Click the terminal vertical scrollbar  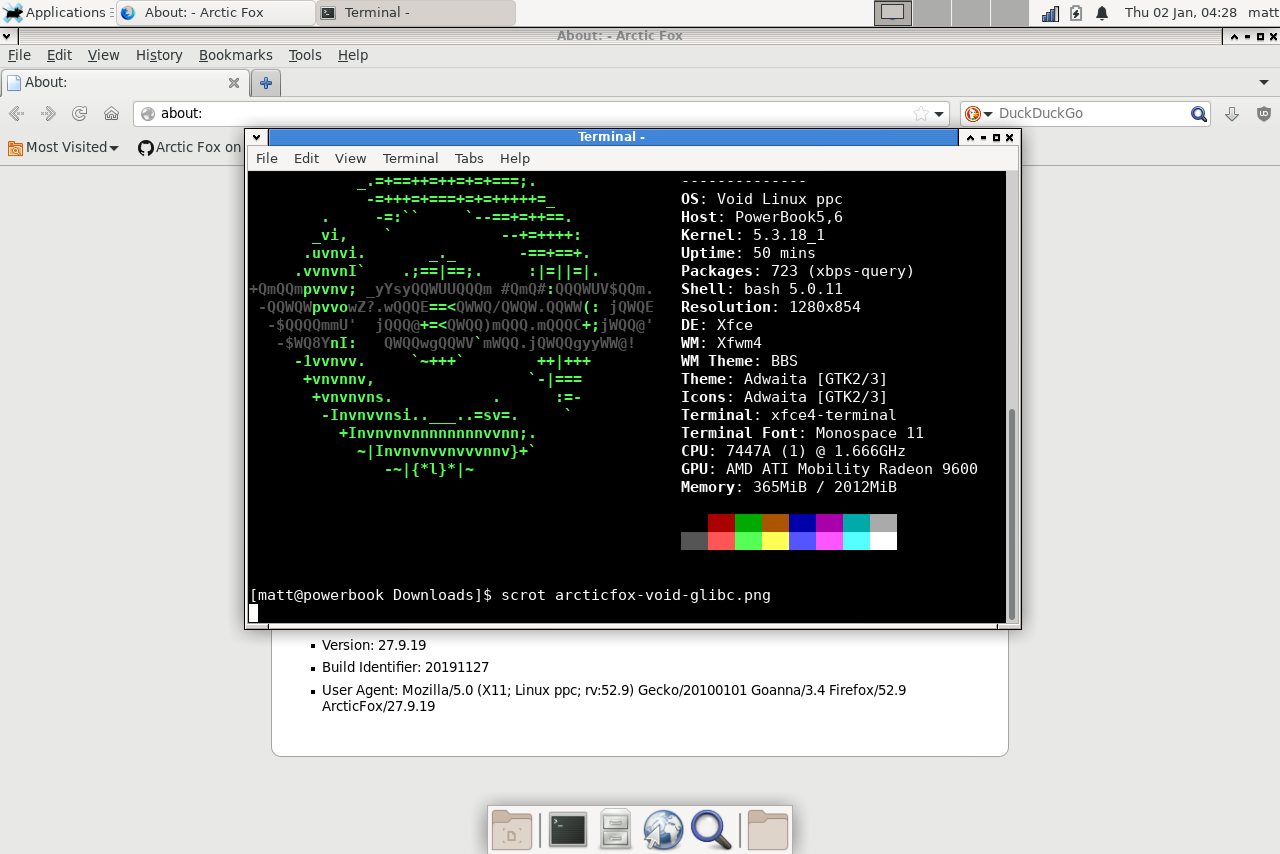coord(1011,514)
